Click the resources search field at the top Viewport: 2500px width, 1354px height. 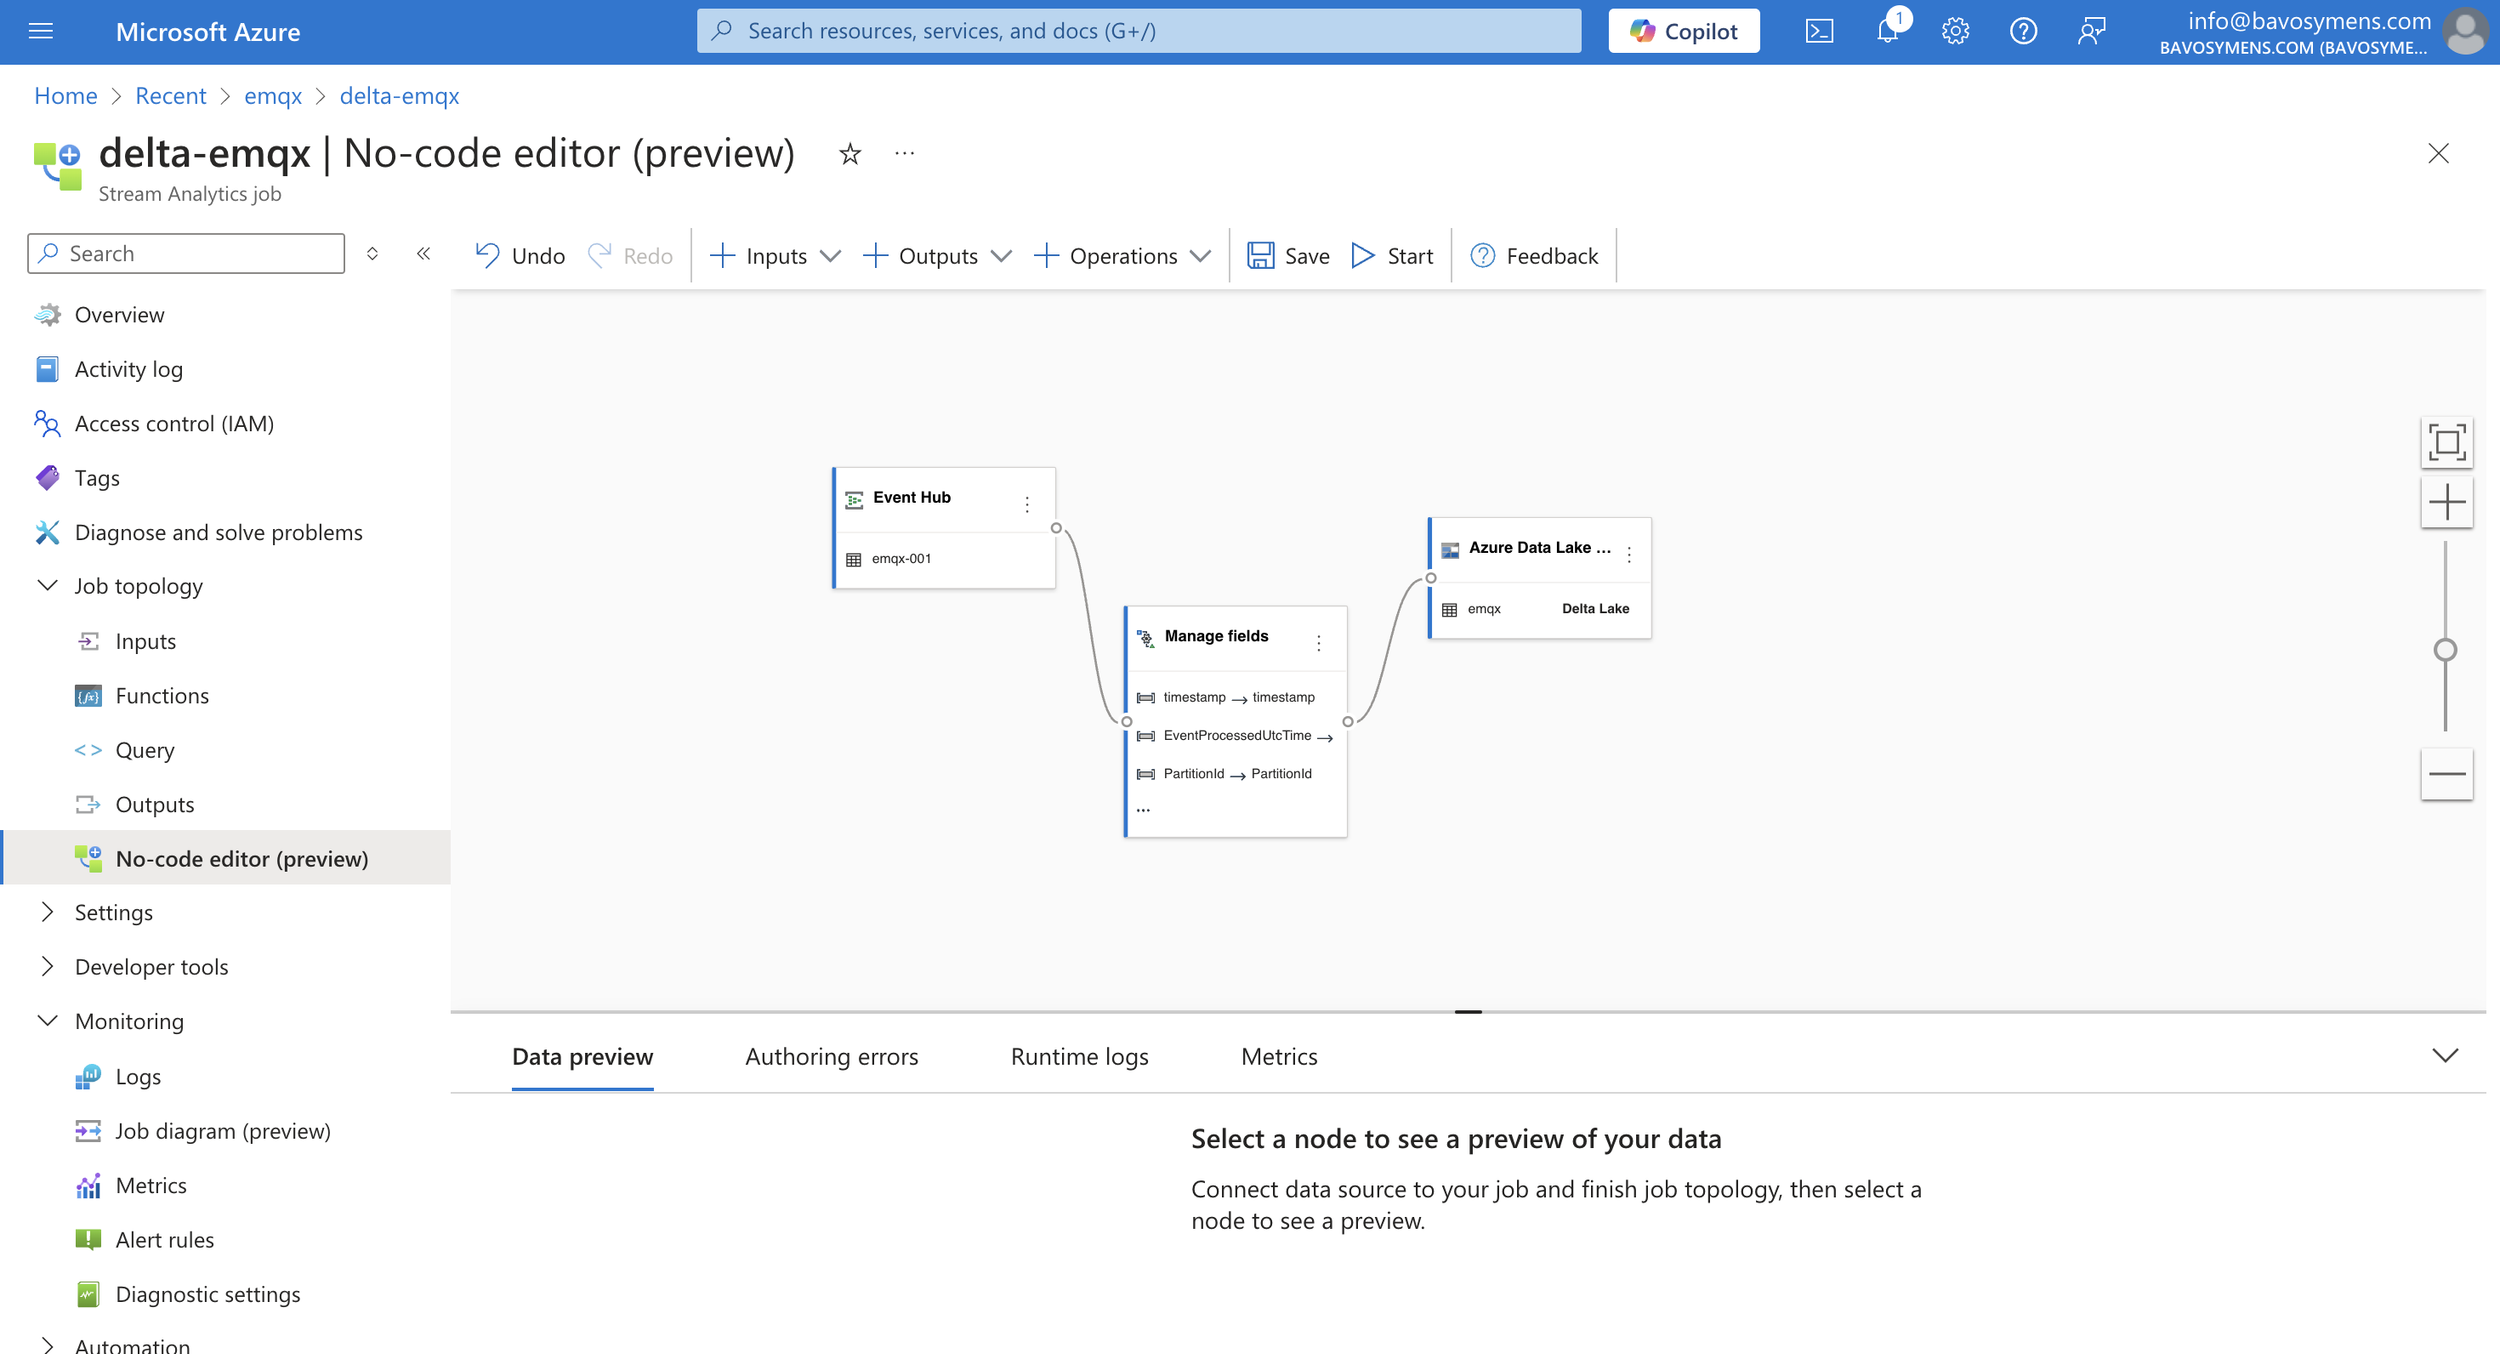click(x=1140, y=30)
